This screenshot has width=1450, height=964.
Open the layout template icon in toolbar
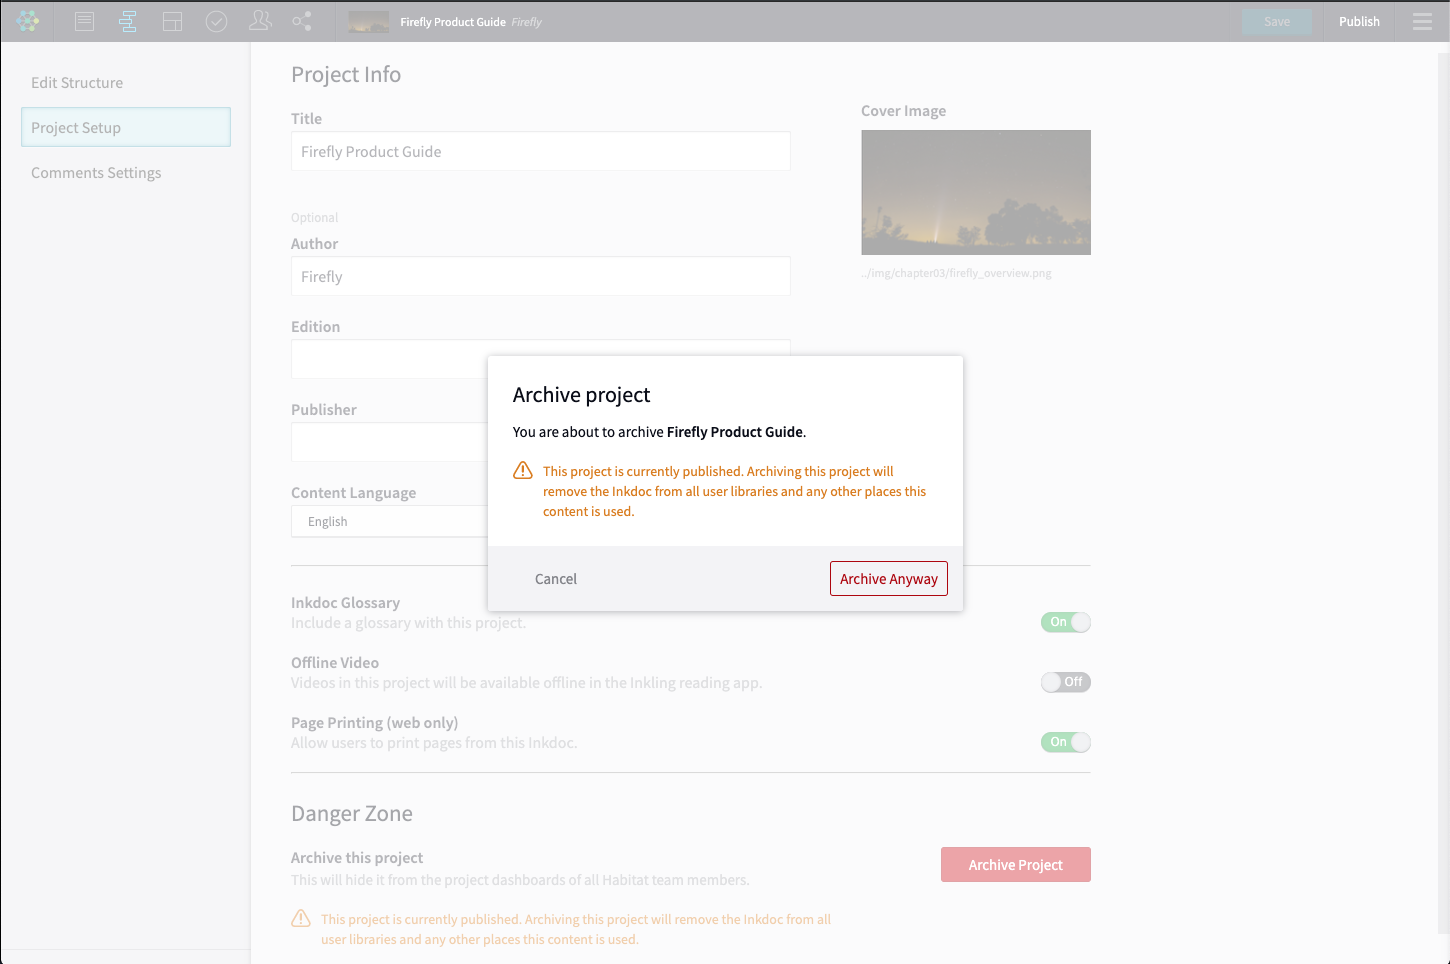coord(172,21)
